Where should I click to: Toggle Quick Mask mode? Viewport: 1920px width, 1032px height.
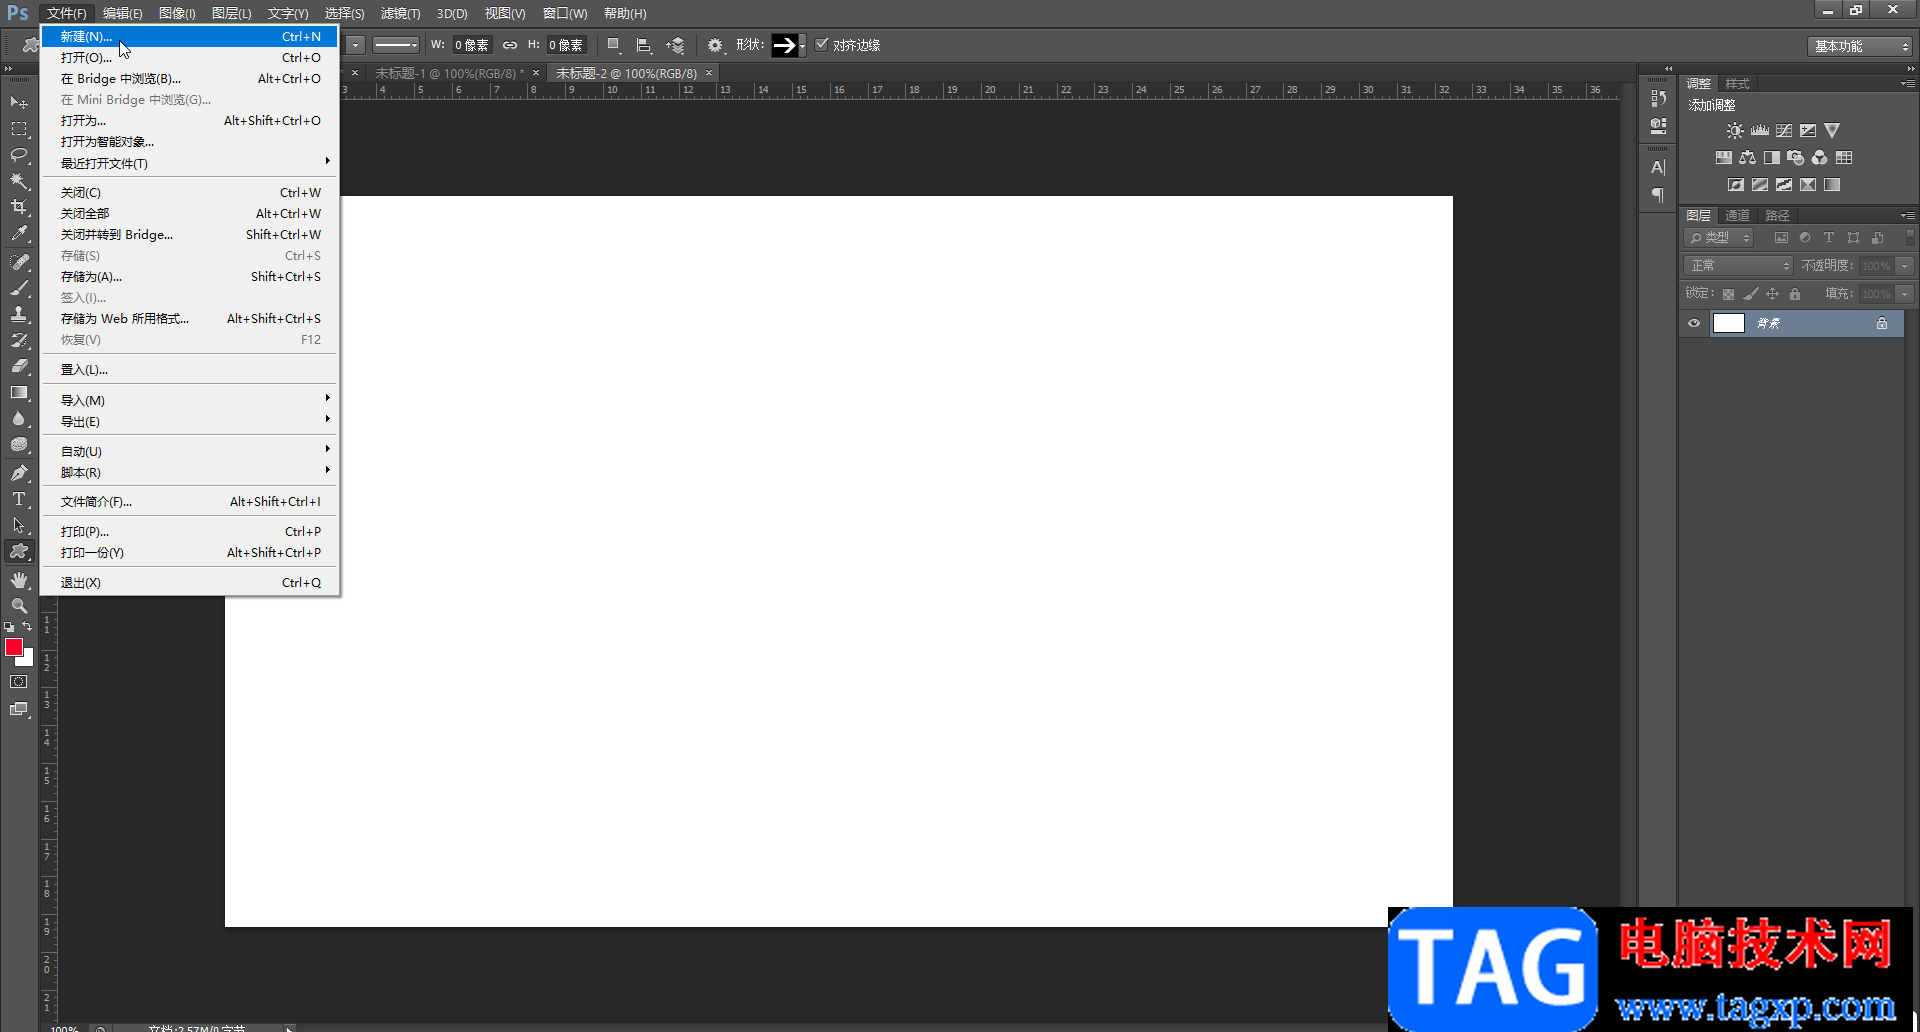pyautogui.click(x=19, y=682)
